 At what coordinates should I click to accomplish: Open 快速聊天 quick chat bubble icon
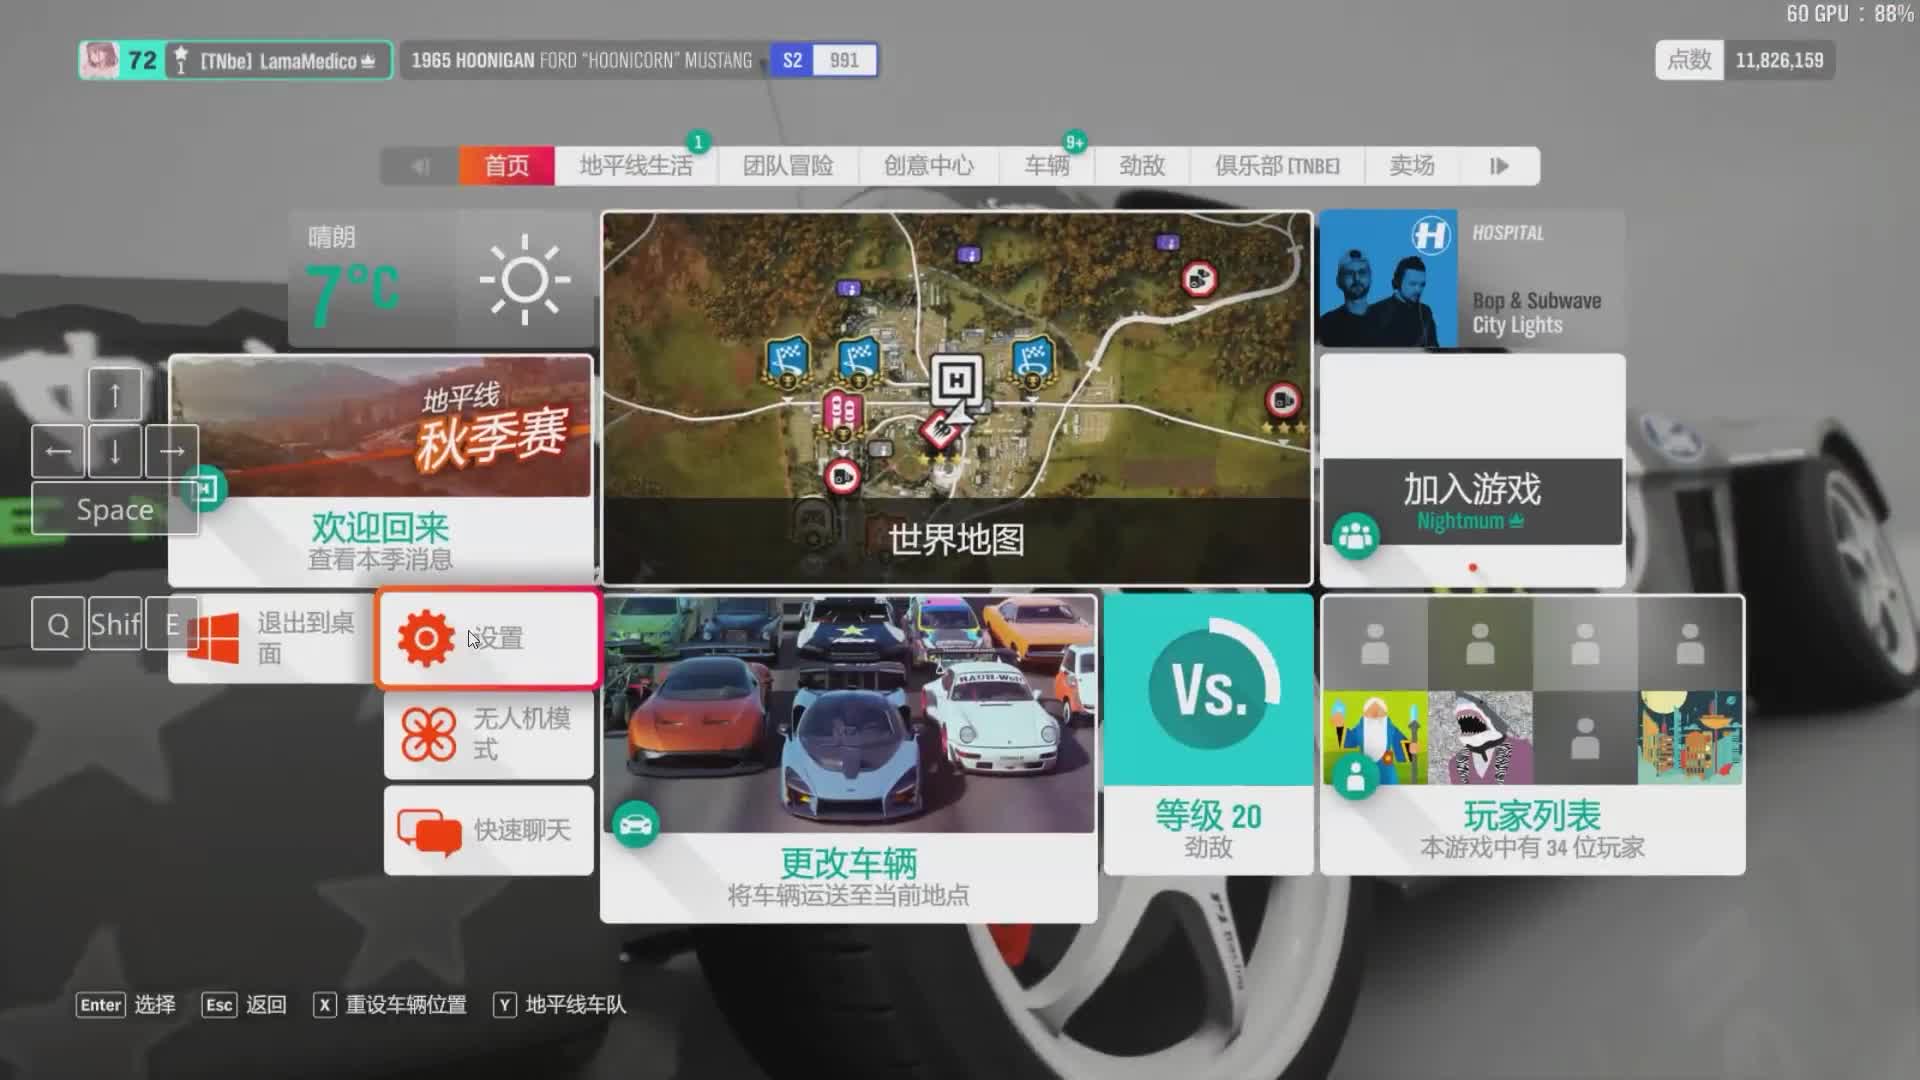[x=428, y=830]
